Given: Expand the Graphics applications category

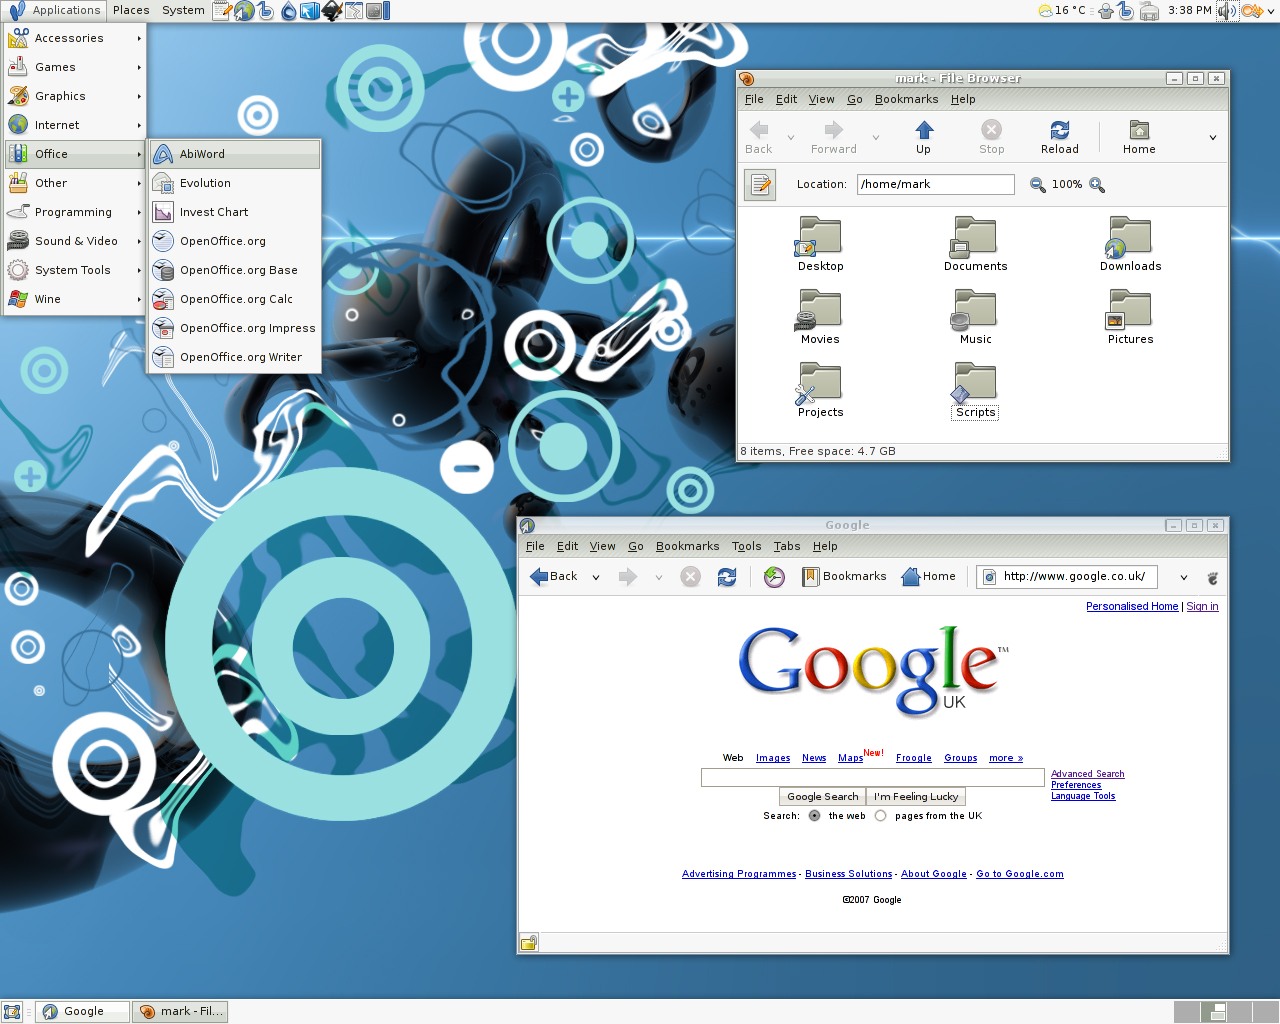Looking at the screenshot, I should tap(75, 96).
